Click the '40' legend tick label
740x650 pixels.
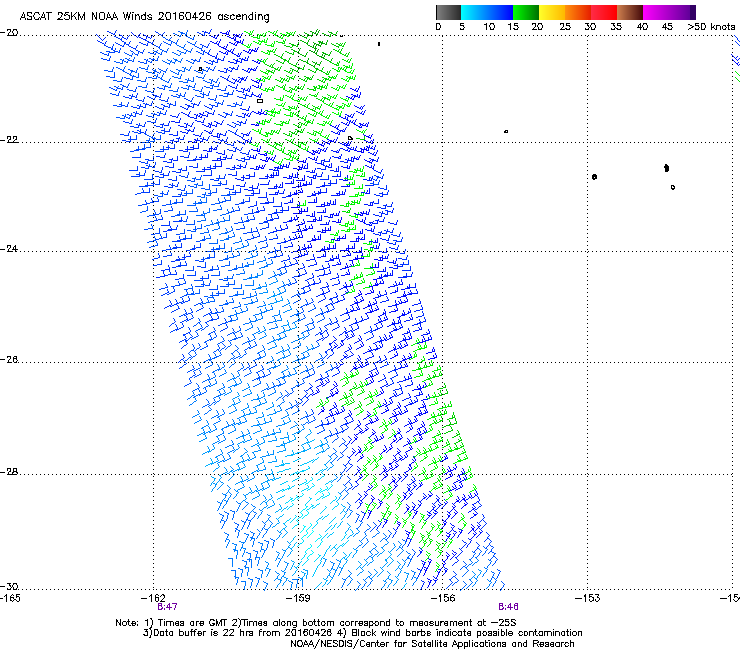tap(642, 27)
